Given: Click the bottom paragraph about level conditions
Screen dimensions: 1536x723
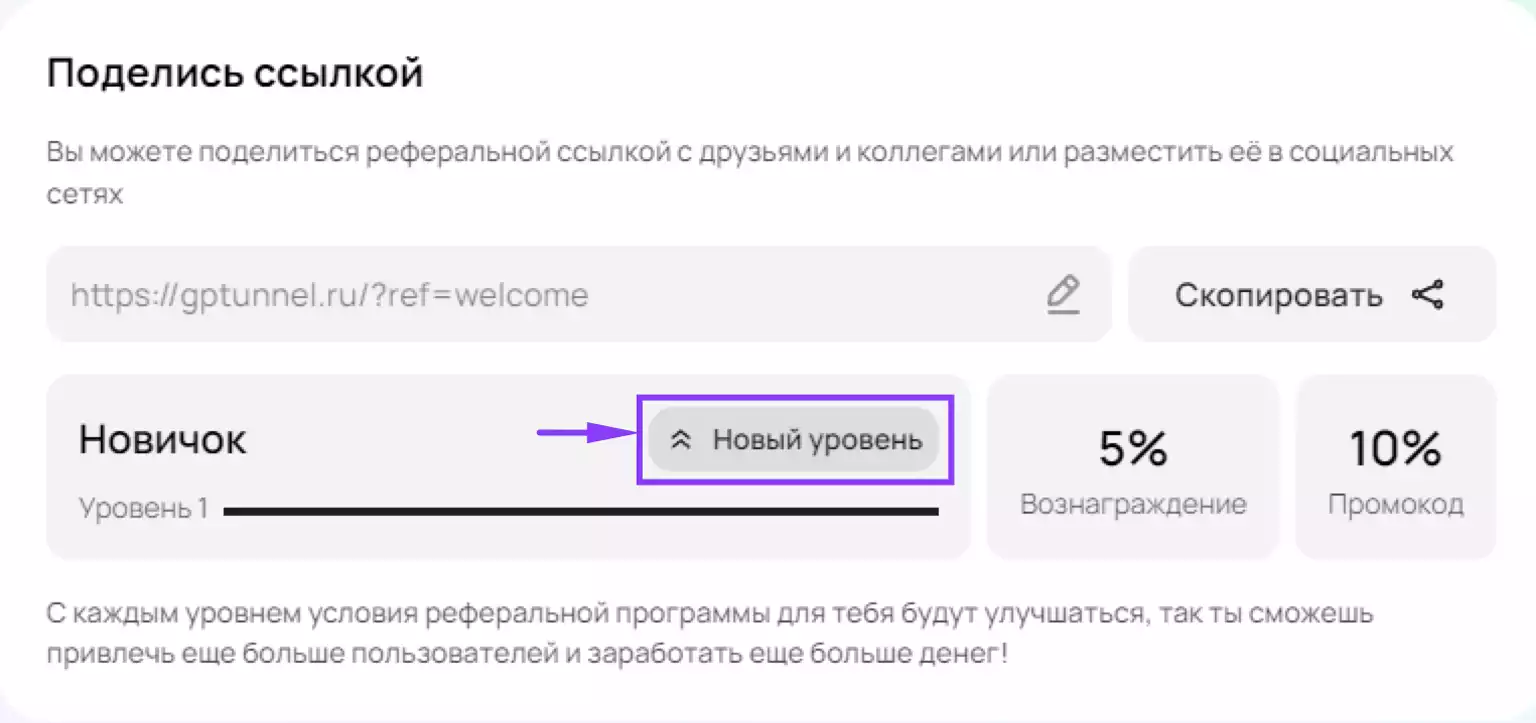Looking at the screenshot, I should pos(709,634).
